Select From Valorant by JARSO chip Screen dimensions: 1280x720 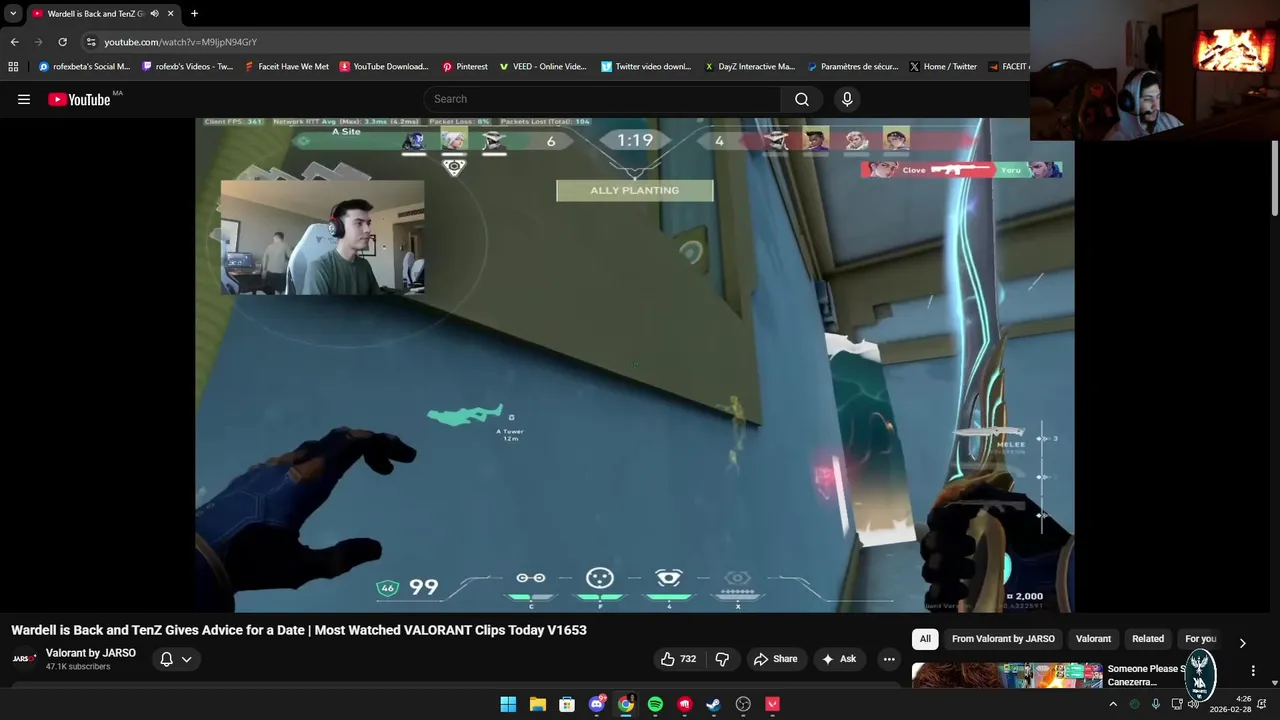(1003, 639)
